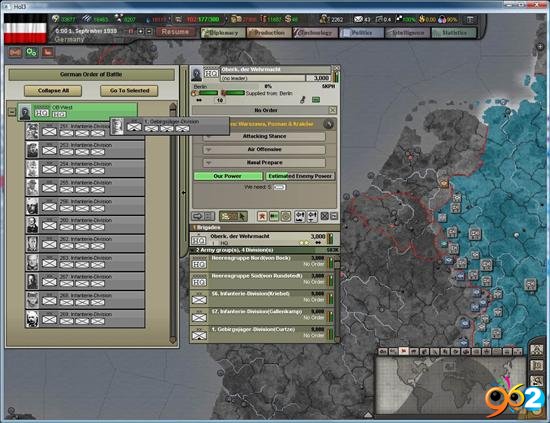This screenshot has height=423, width=550.
Task: Click the circular target objective icon
Action: [x=286, y=216]
